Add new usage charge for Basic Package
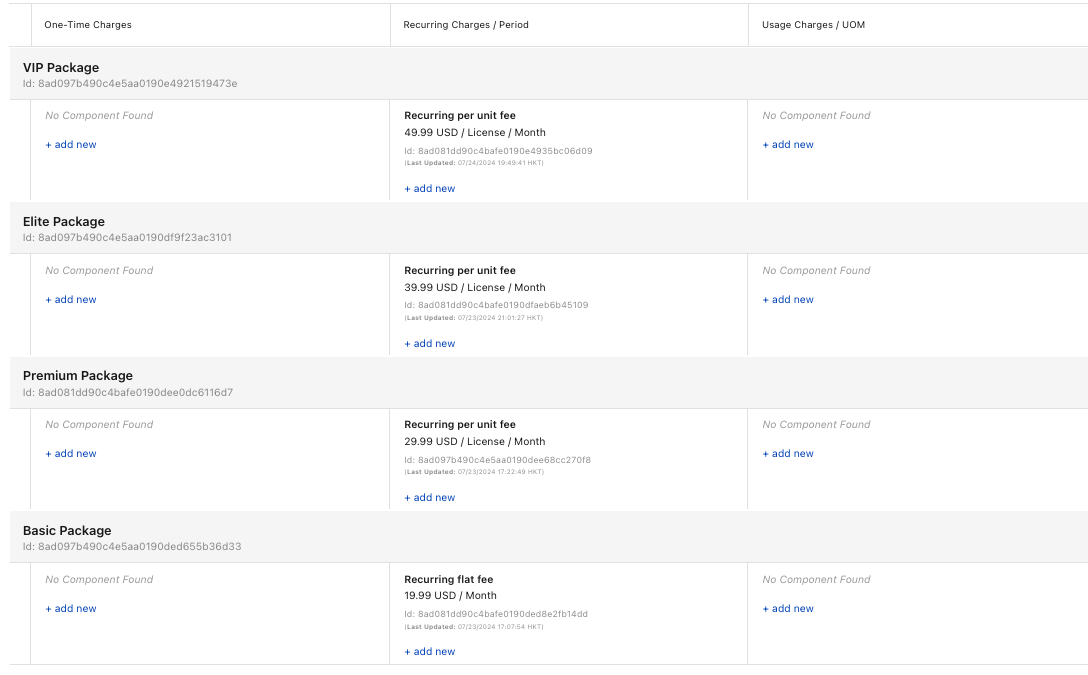The height and width of the screenshot is (675, 1088). pyautogui.click(x=787, y=608)
